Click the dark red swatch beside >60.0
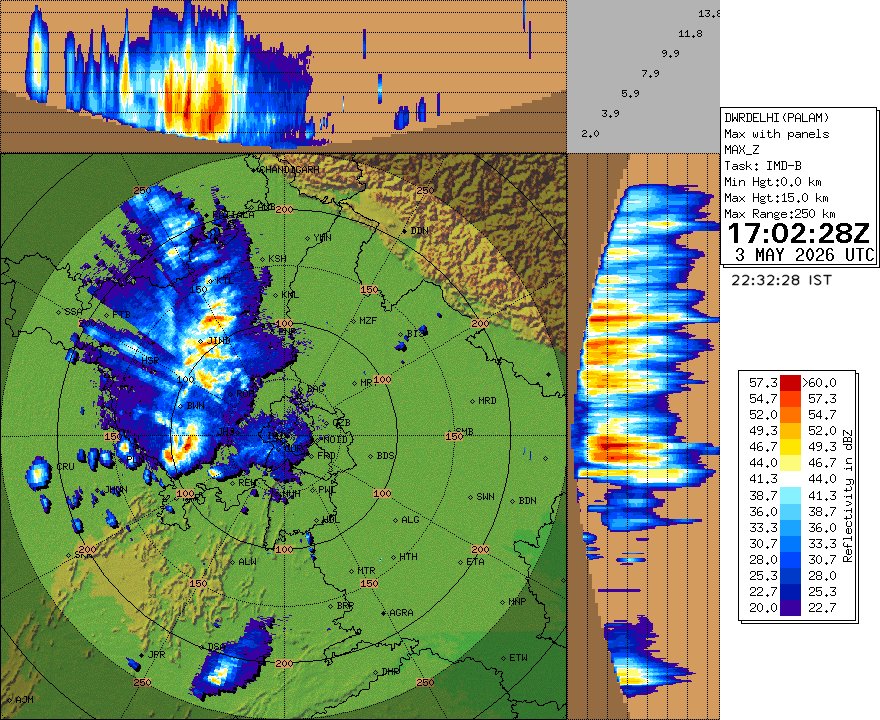 (790, 383)
